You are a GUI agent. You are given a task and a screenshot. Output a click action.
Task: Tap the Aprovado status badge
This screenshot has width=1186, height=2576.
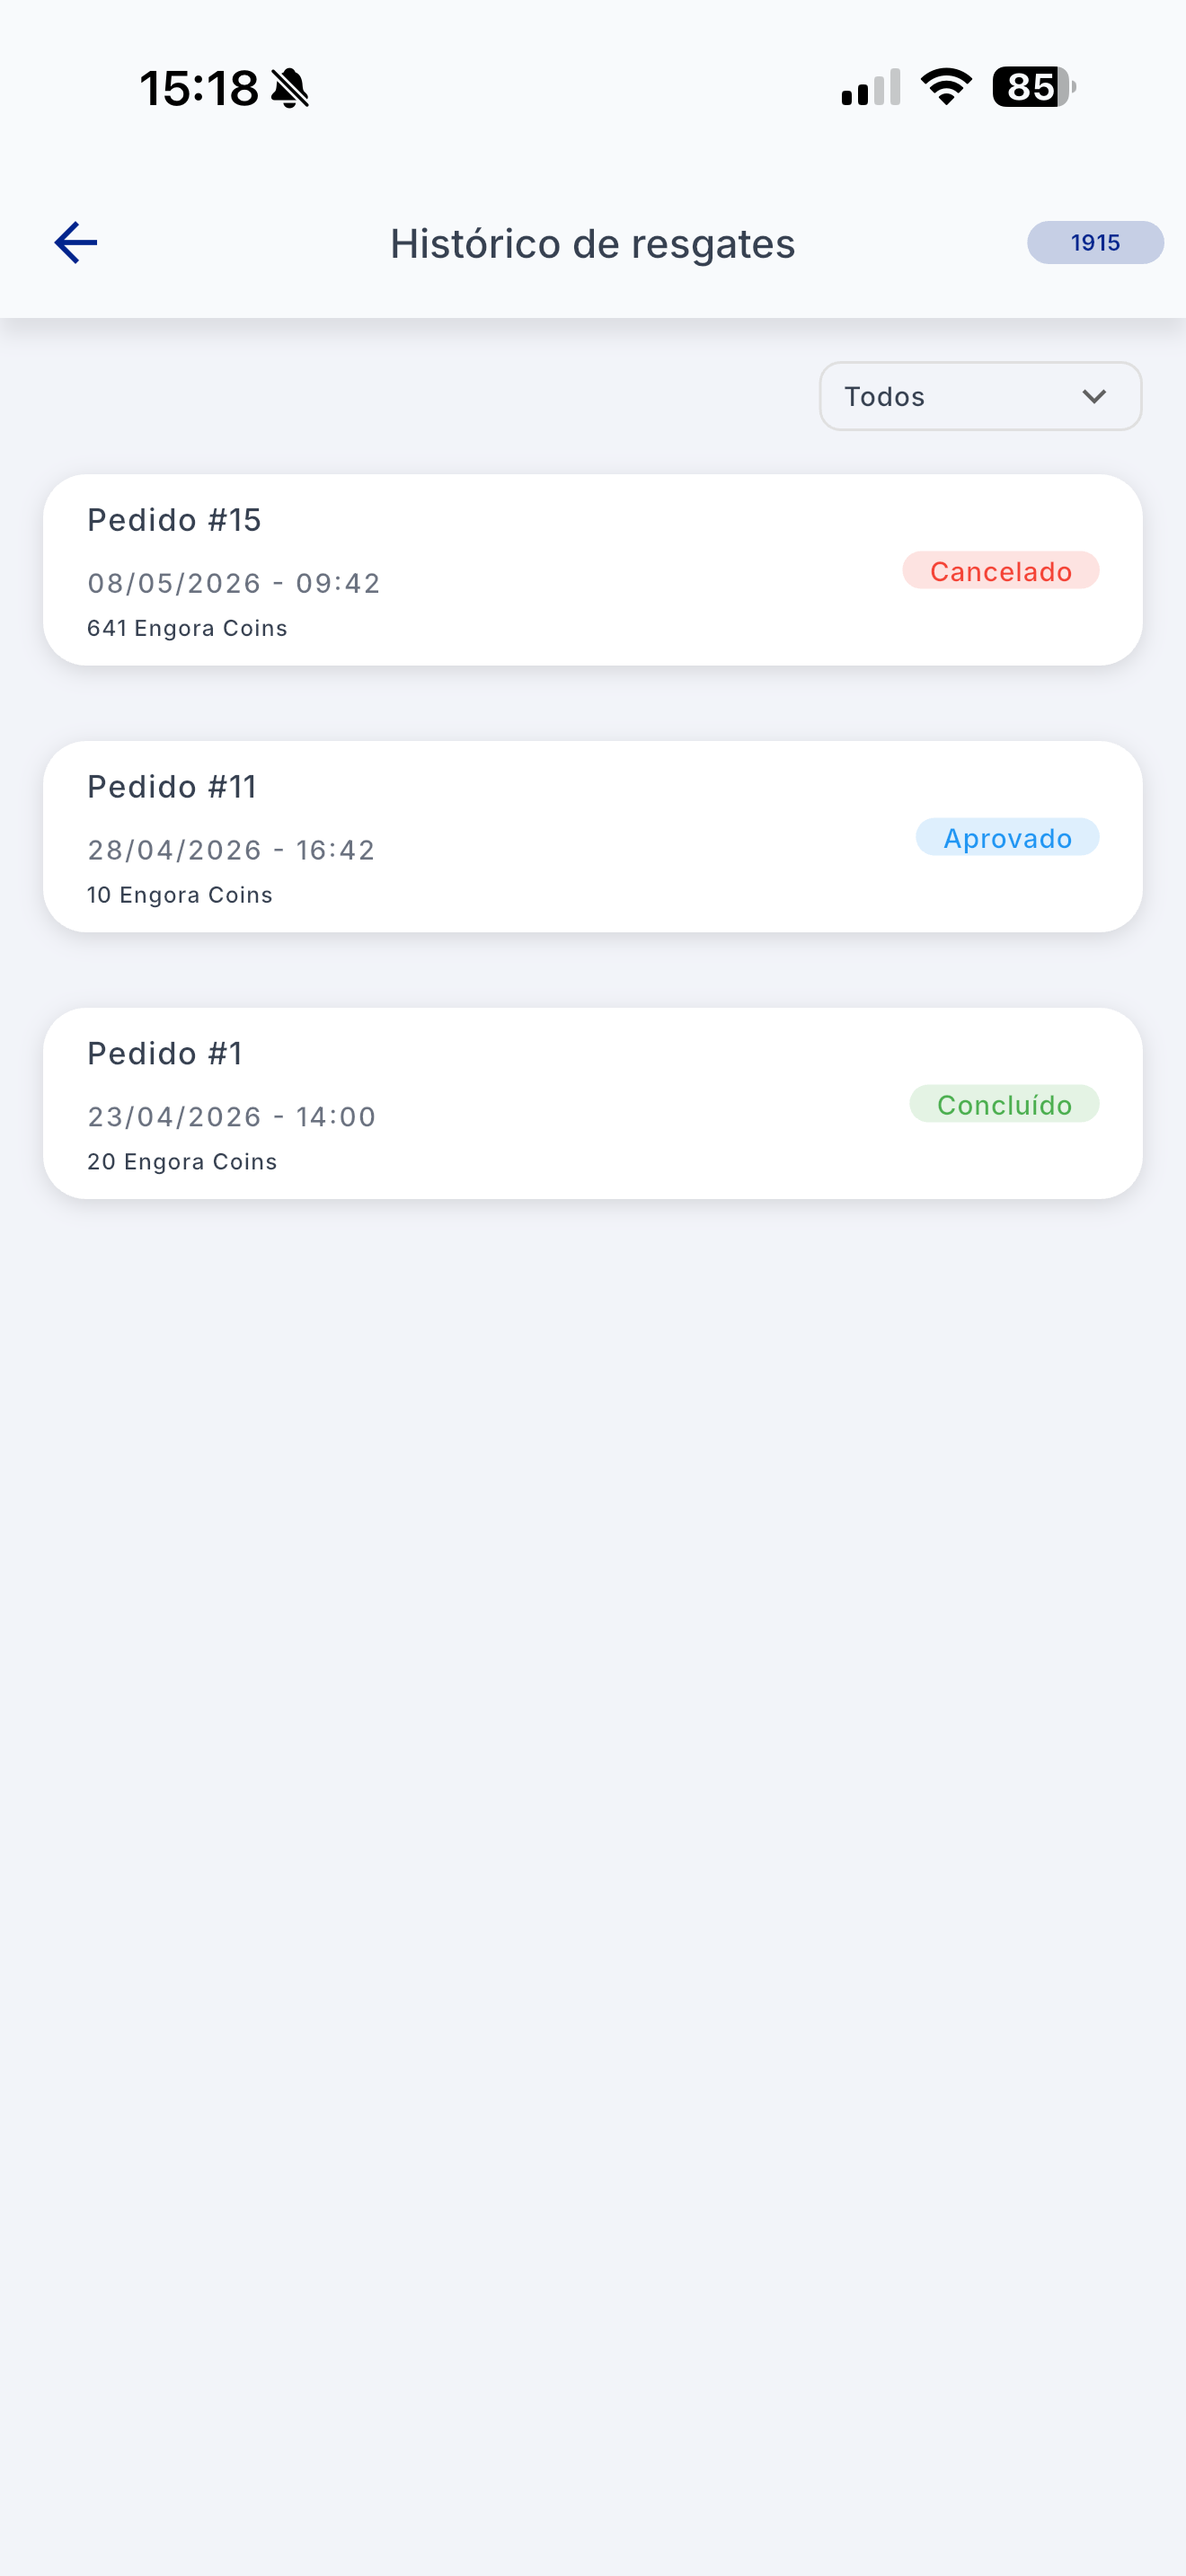point(1008,838)
